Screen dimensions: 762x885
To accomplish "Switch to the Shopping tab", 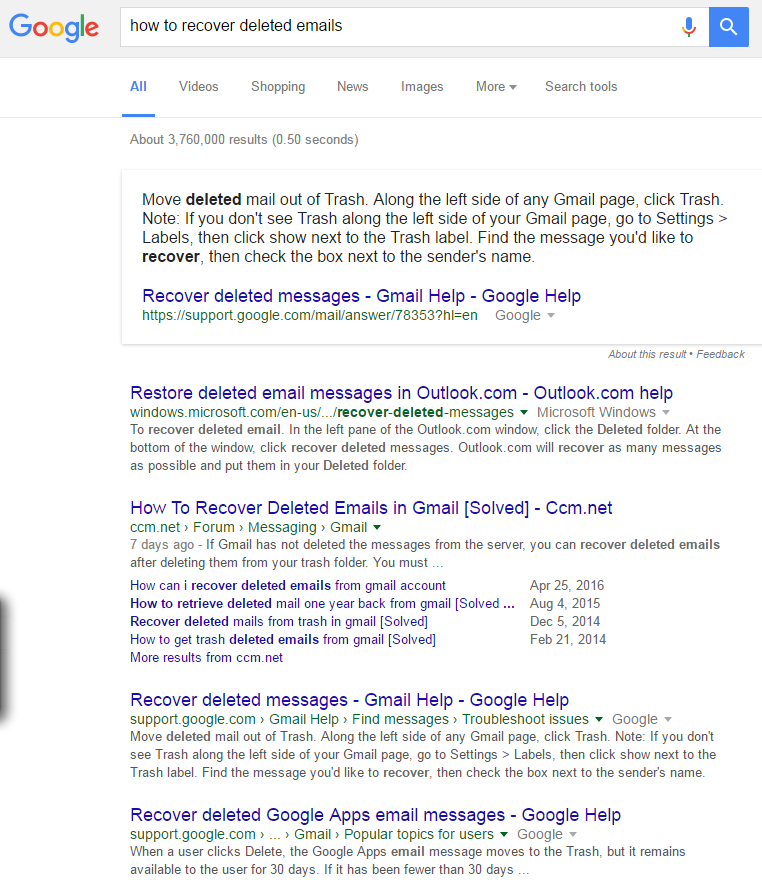I will [278, 86].
